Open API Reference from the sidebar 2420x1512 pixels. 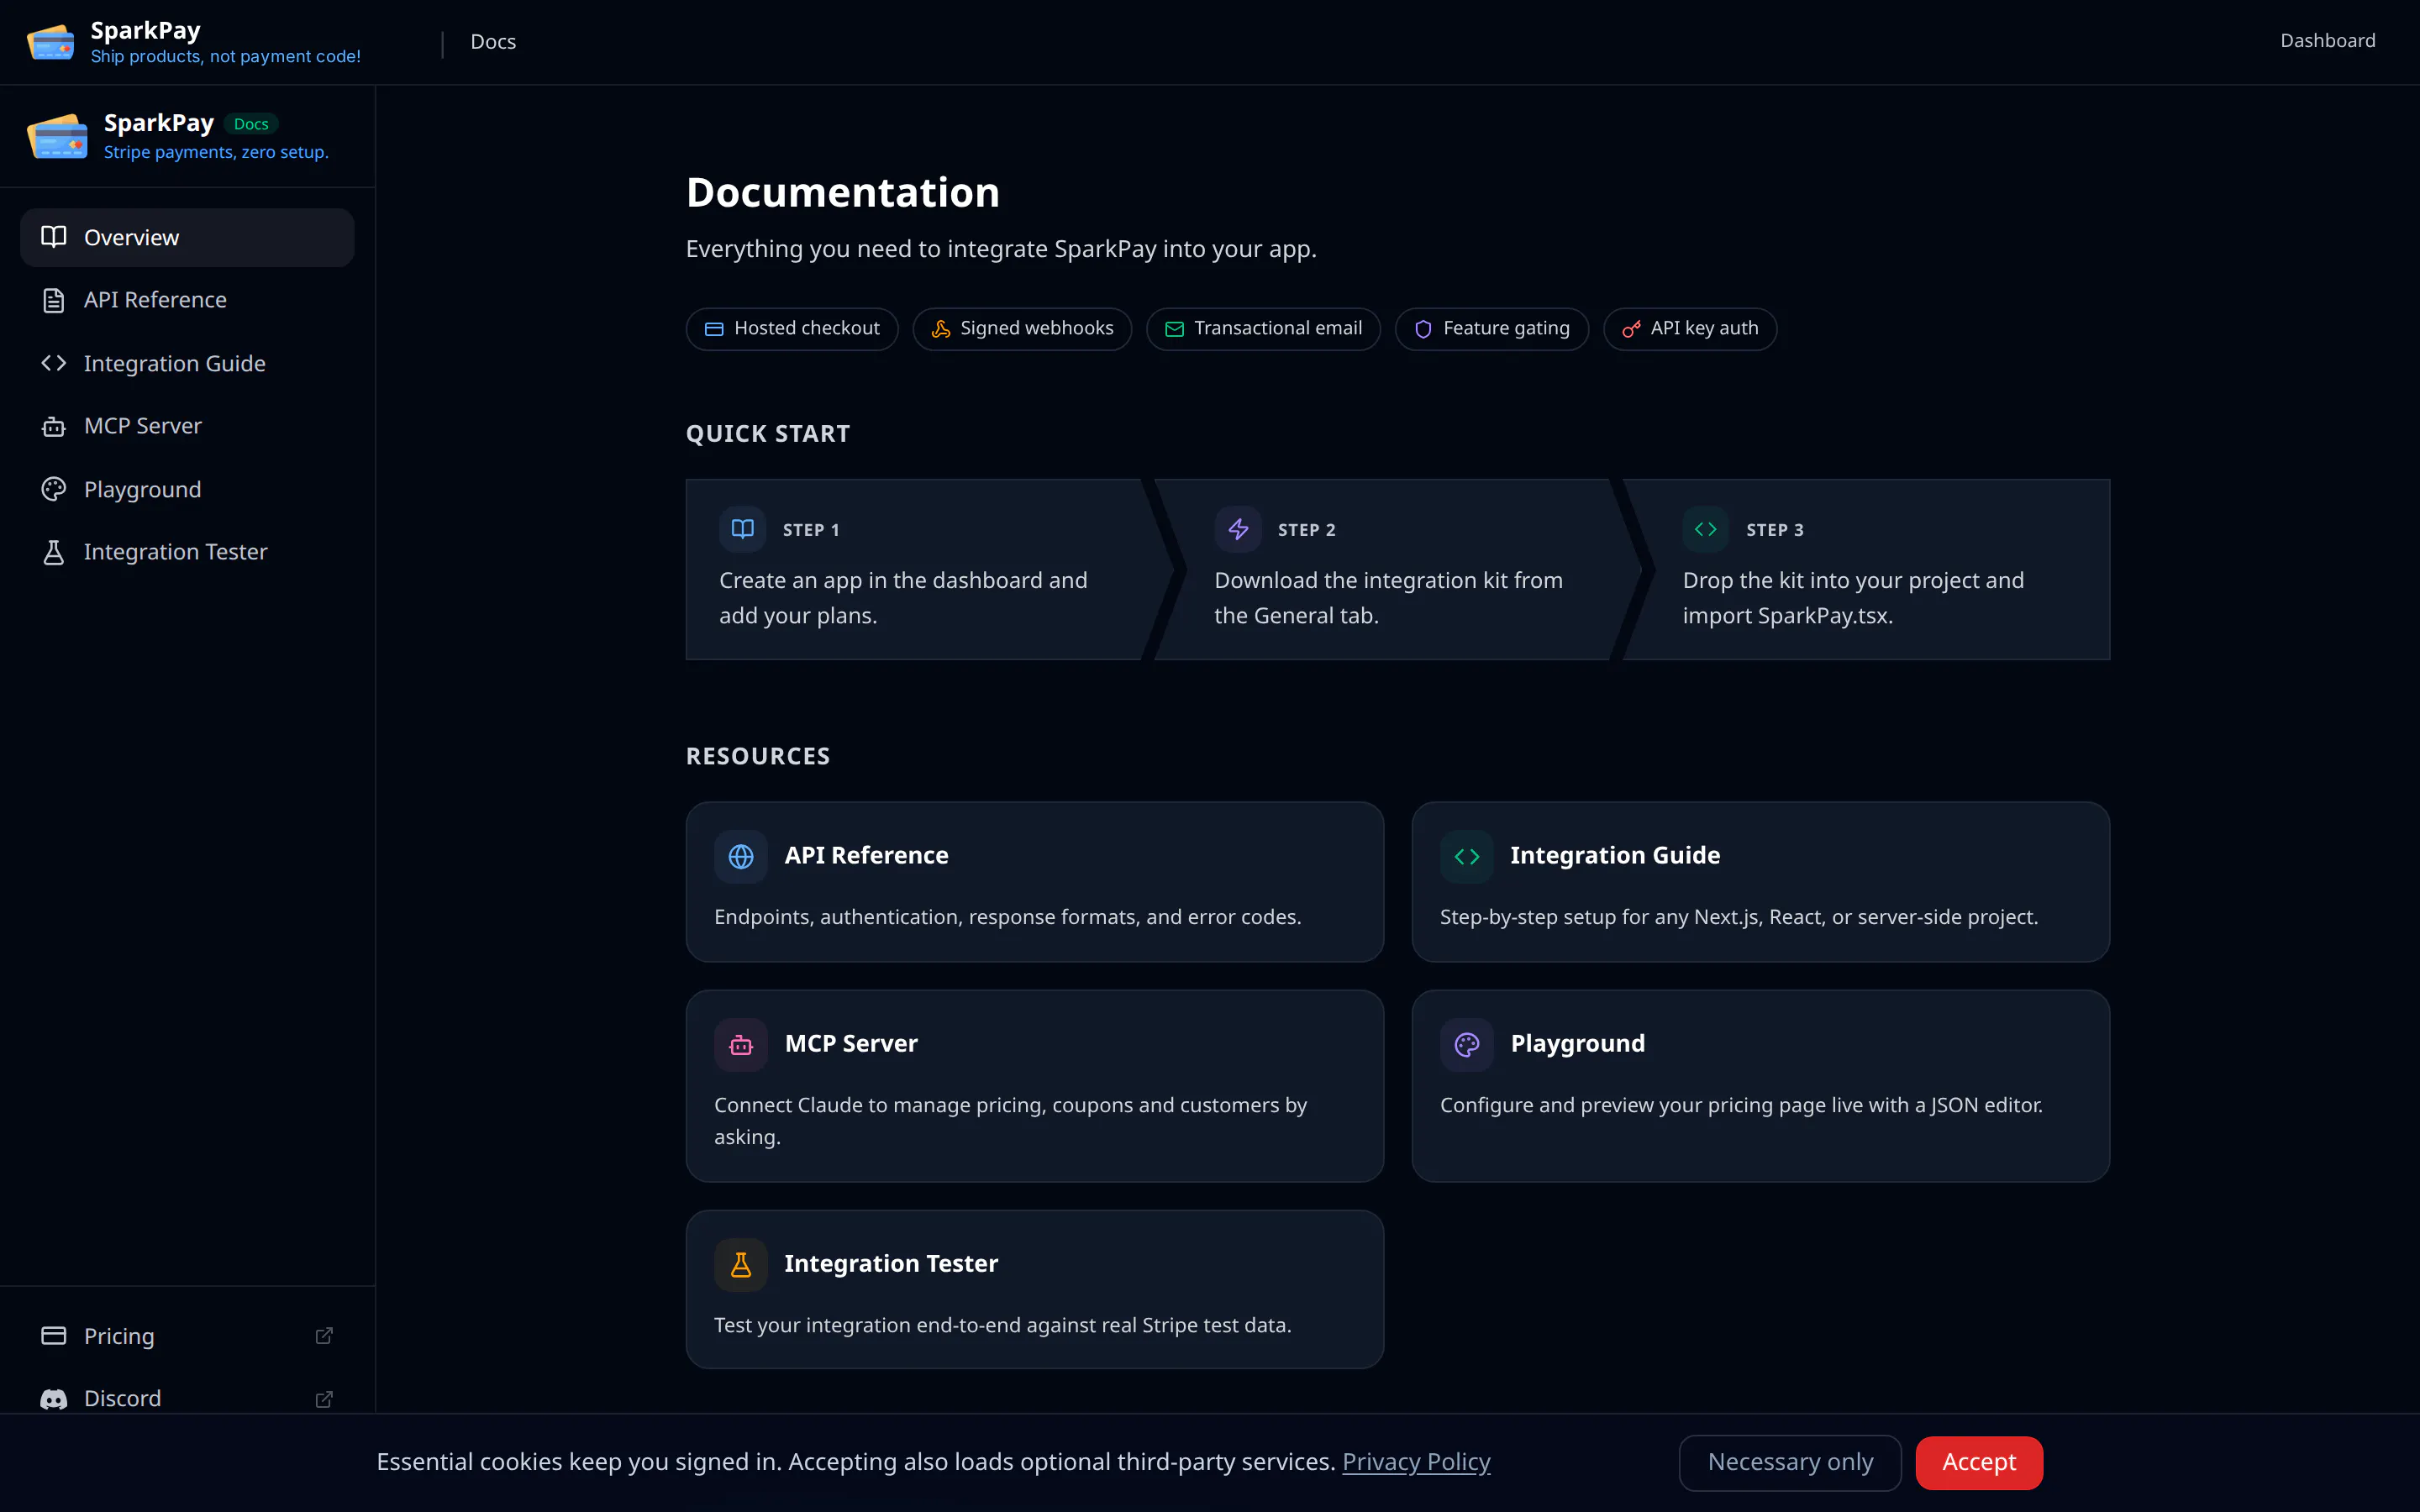pos(187,300)
